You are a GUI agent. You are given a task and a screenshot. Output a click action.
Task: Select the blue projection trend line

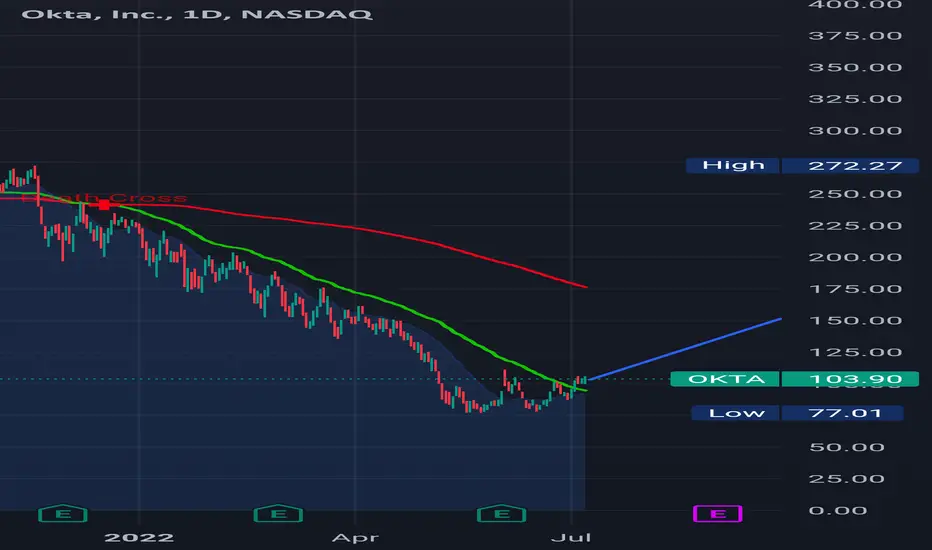pyautogui.click(x=684, y=349)
